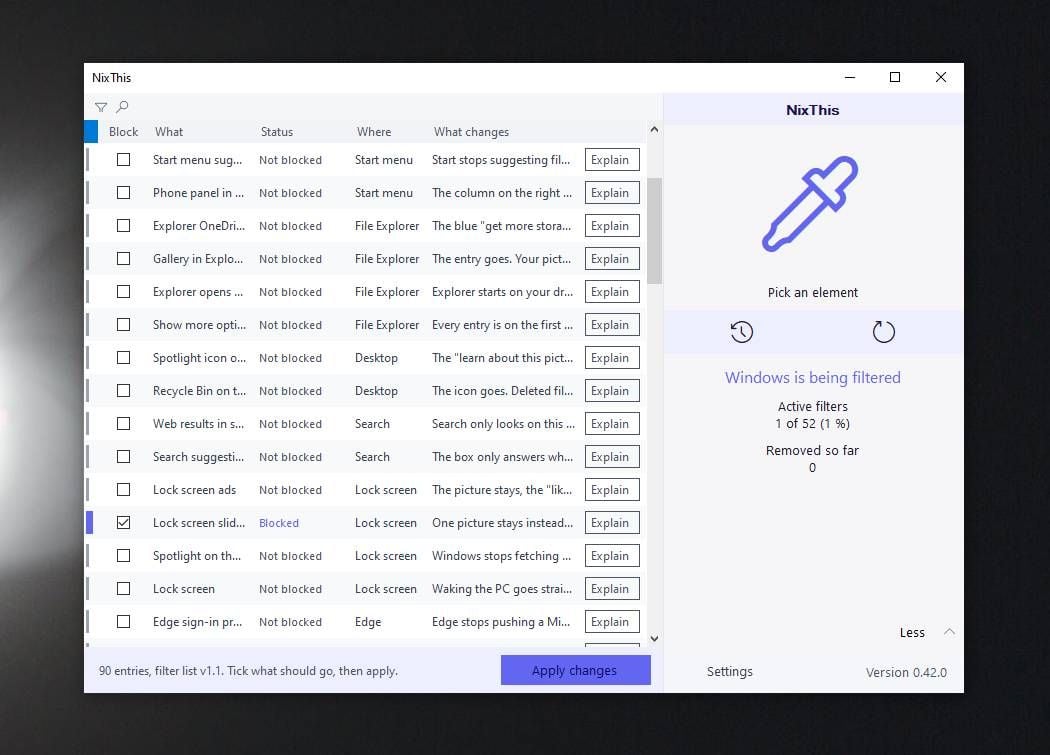Click Explain for Start menu suggestions

coord(612,160)
